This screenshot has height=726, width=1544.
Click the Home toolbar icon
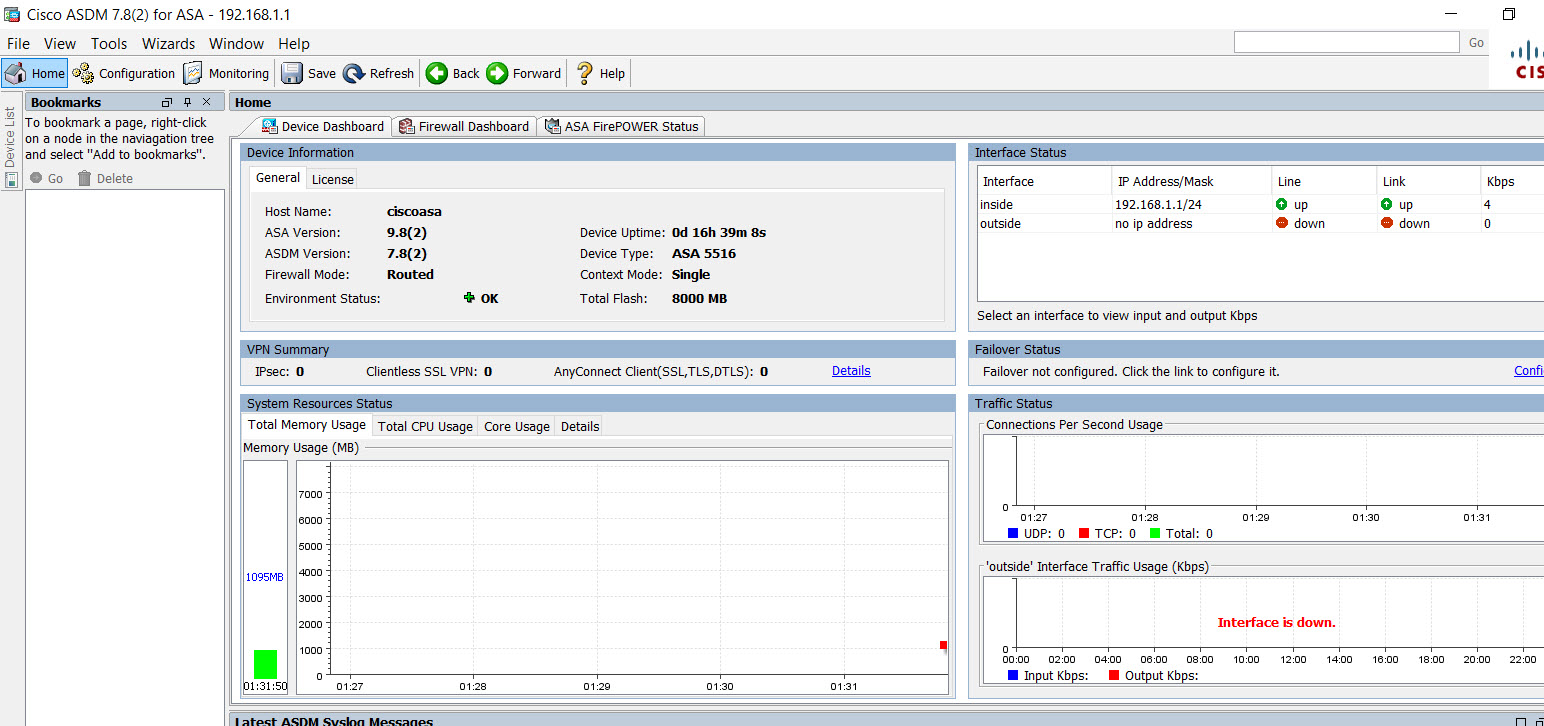pyautogui.click(x=35, y=73)
